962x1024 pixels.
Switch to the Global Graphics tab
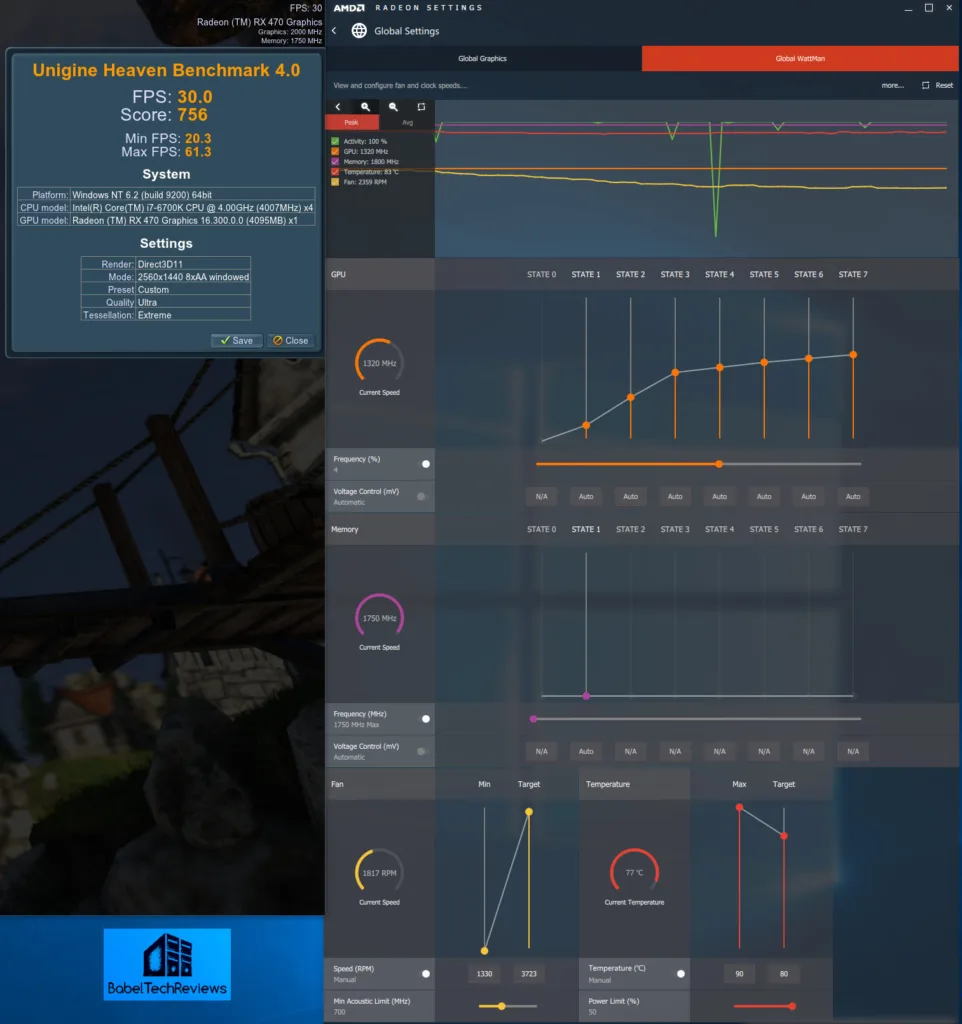(x=483, y=60)
